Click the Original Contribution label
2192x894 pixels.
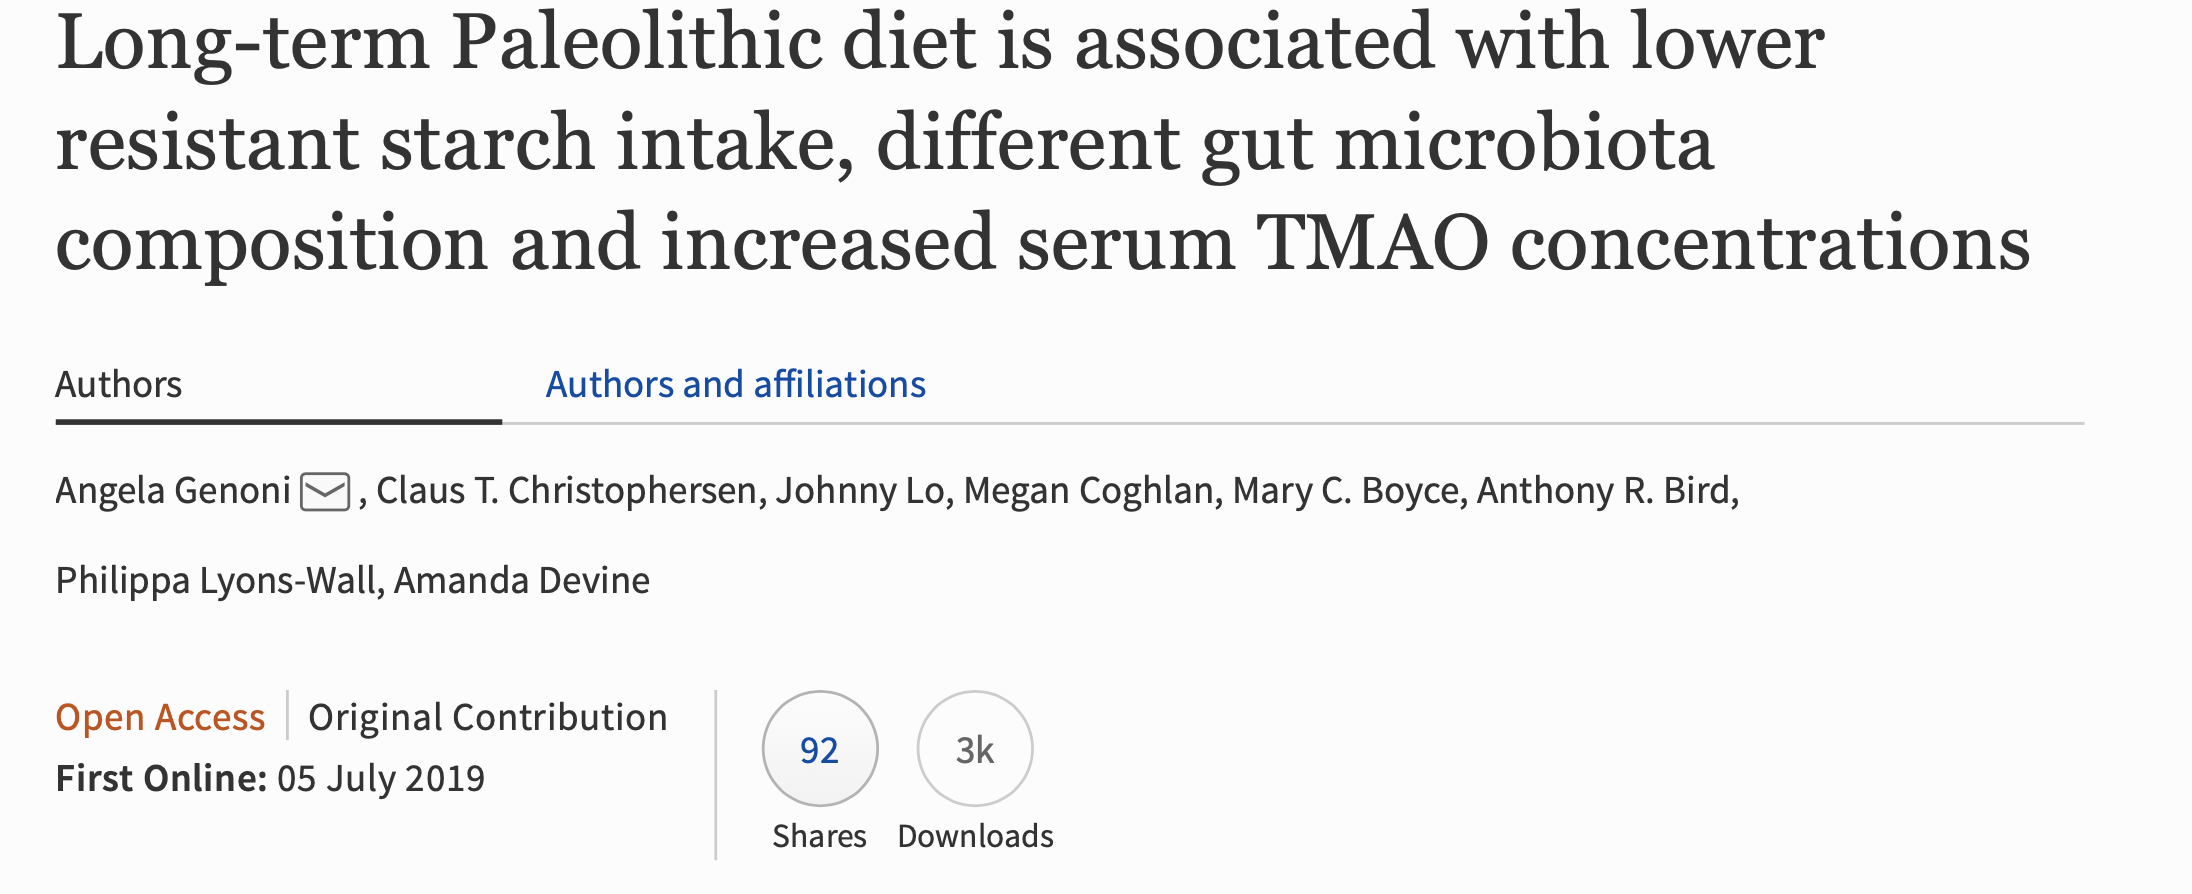pyautogui.click(x=487, y=717)
